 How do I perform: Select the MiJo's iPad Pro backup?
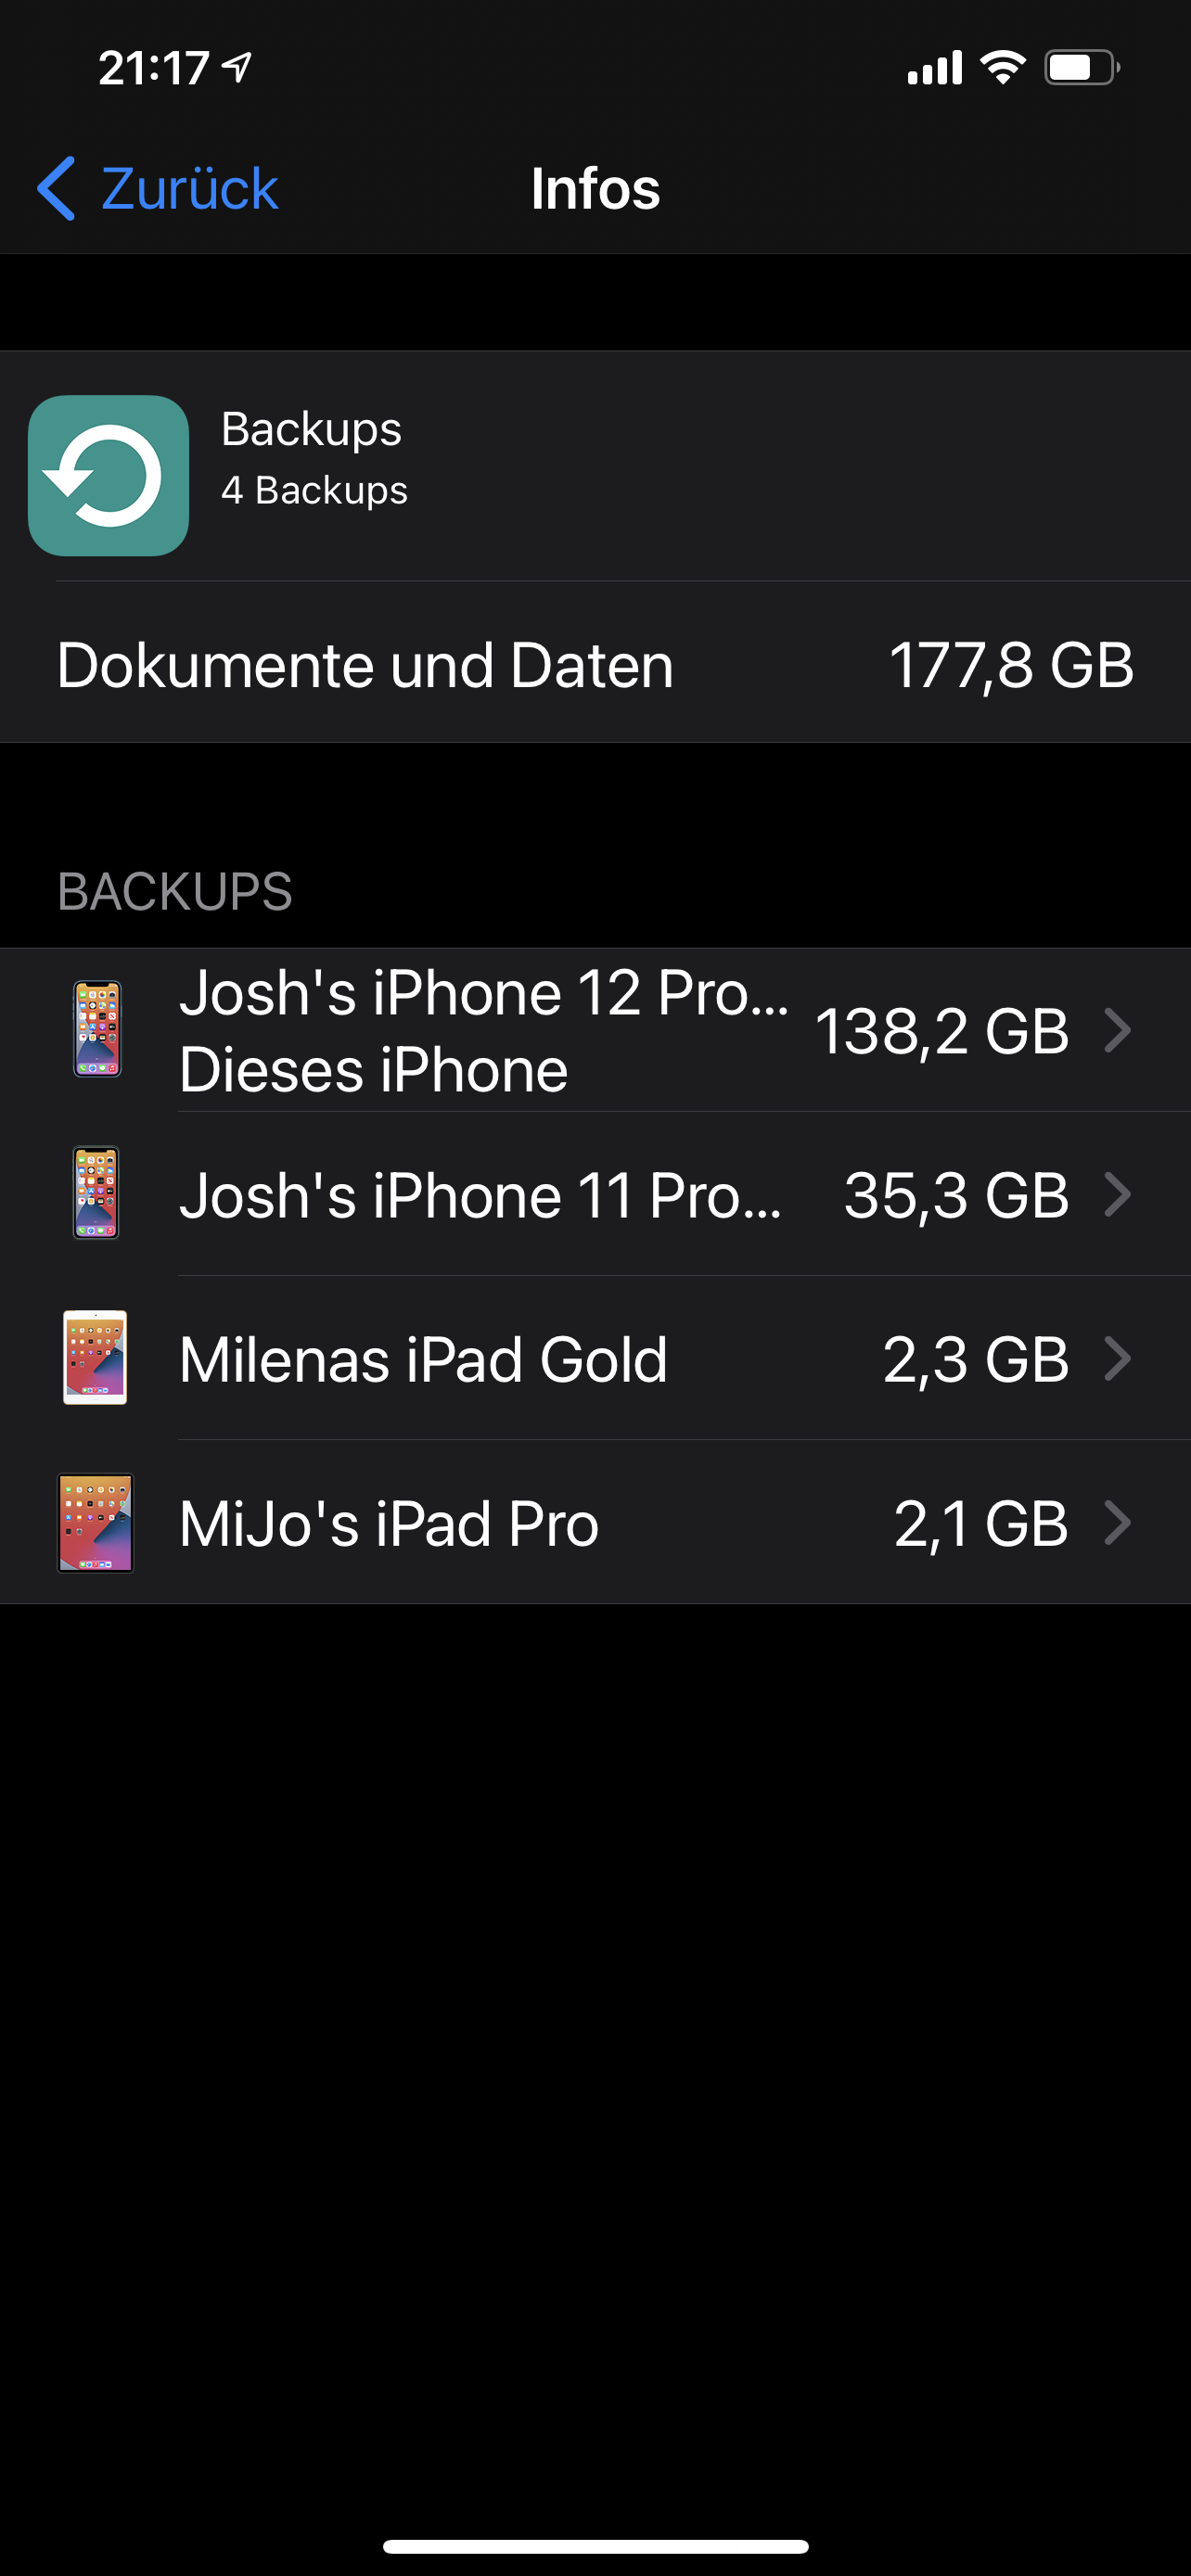click(x=389, y=1523)
